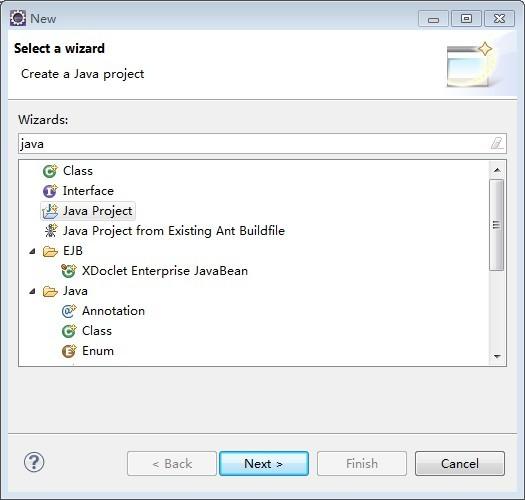
Task: Click the Next button
Action: (264, 463)
